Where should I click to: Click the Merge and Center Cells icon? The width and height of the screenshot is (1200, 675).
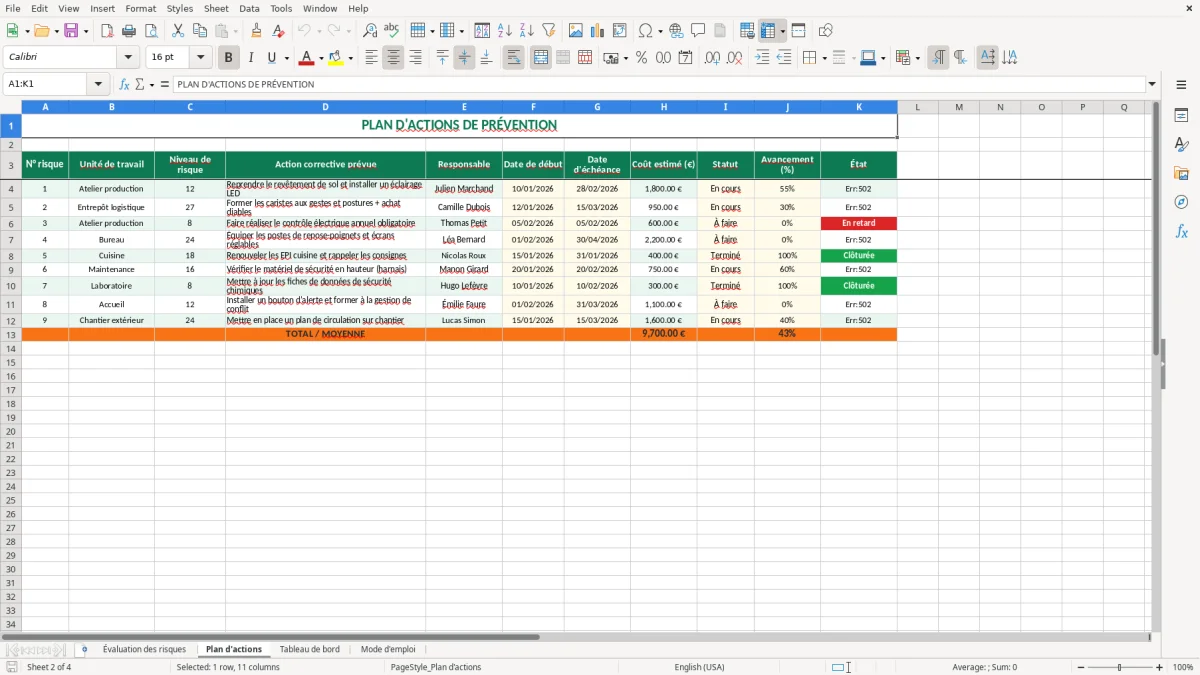(x=541, y=58)
